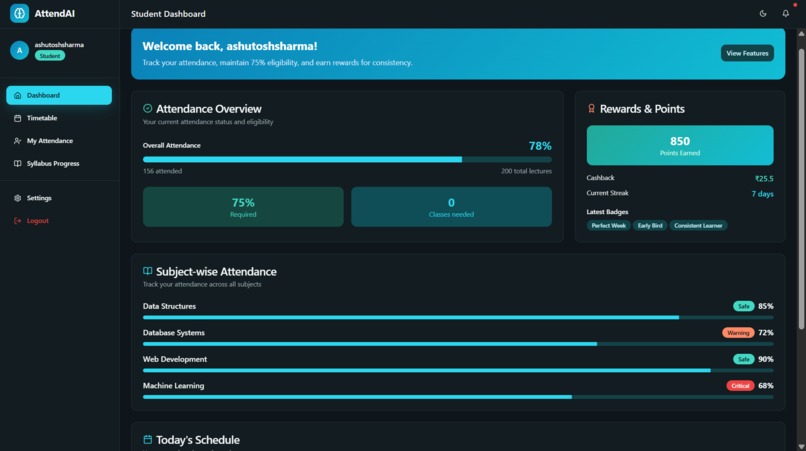Click the Attendance Overview checkmark icon
The image size is (806, 451).
click(x=148, y=108)
